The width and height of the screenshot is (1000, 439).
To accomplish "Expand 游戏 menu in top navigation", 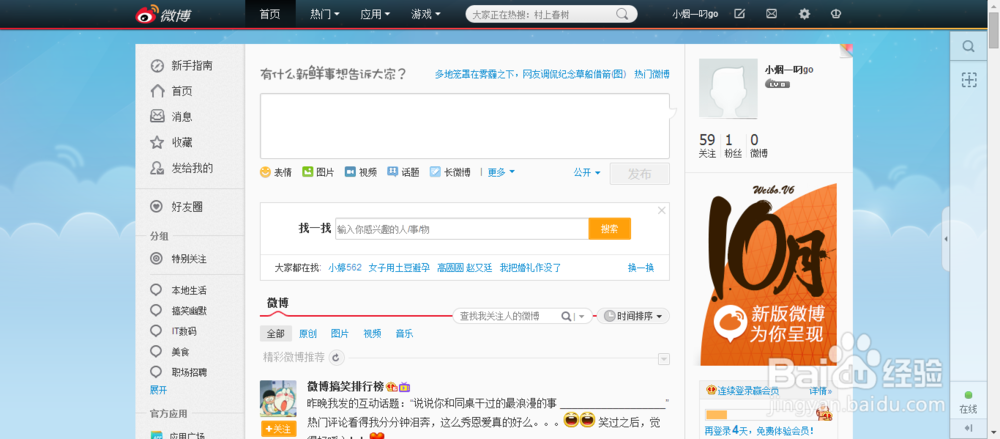I will (x=425, y=14).
